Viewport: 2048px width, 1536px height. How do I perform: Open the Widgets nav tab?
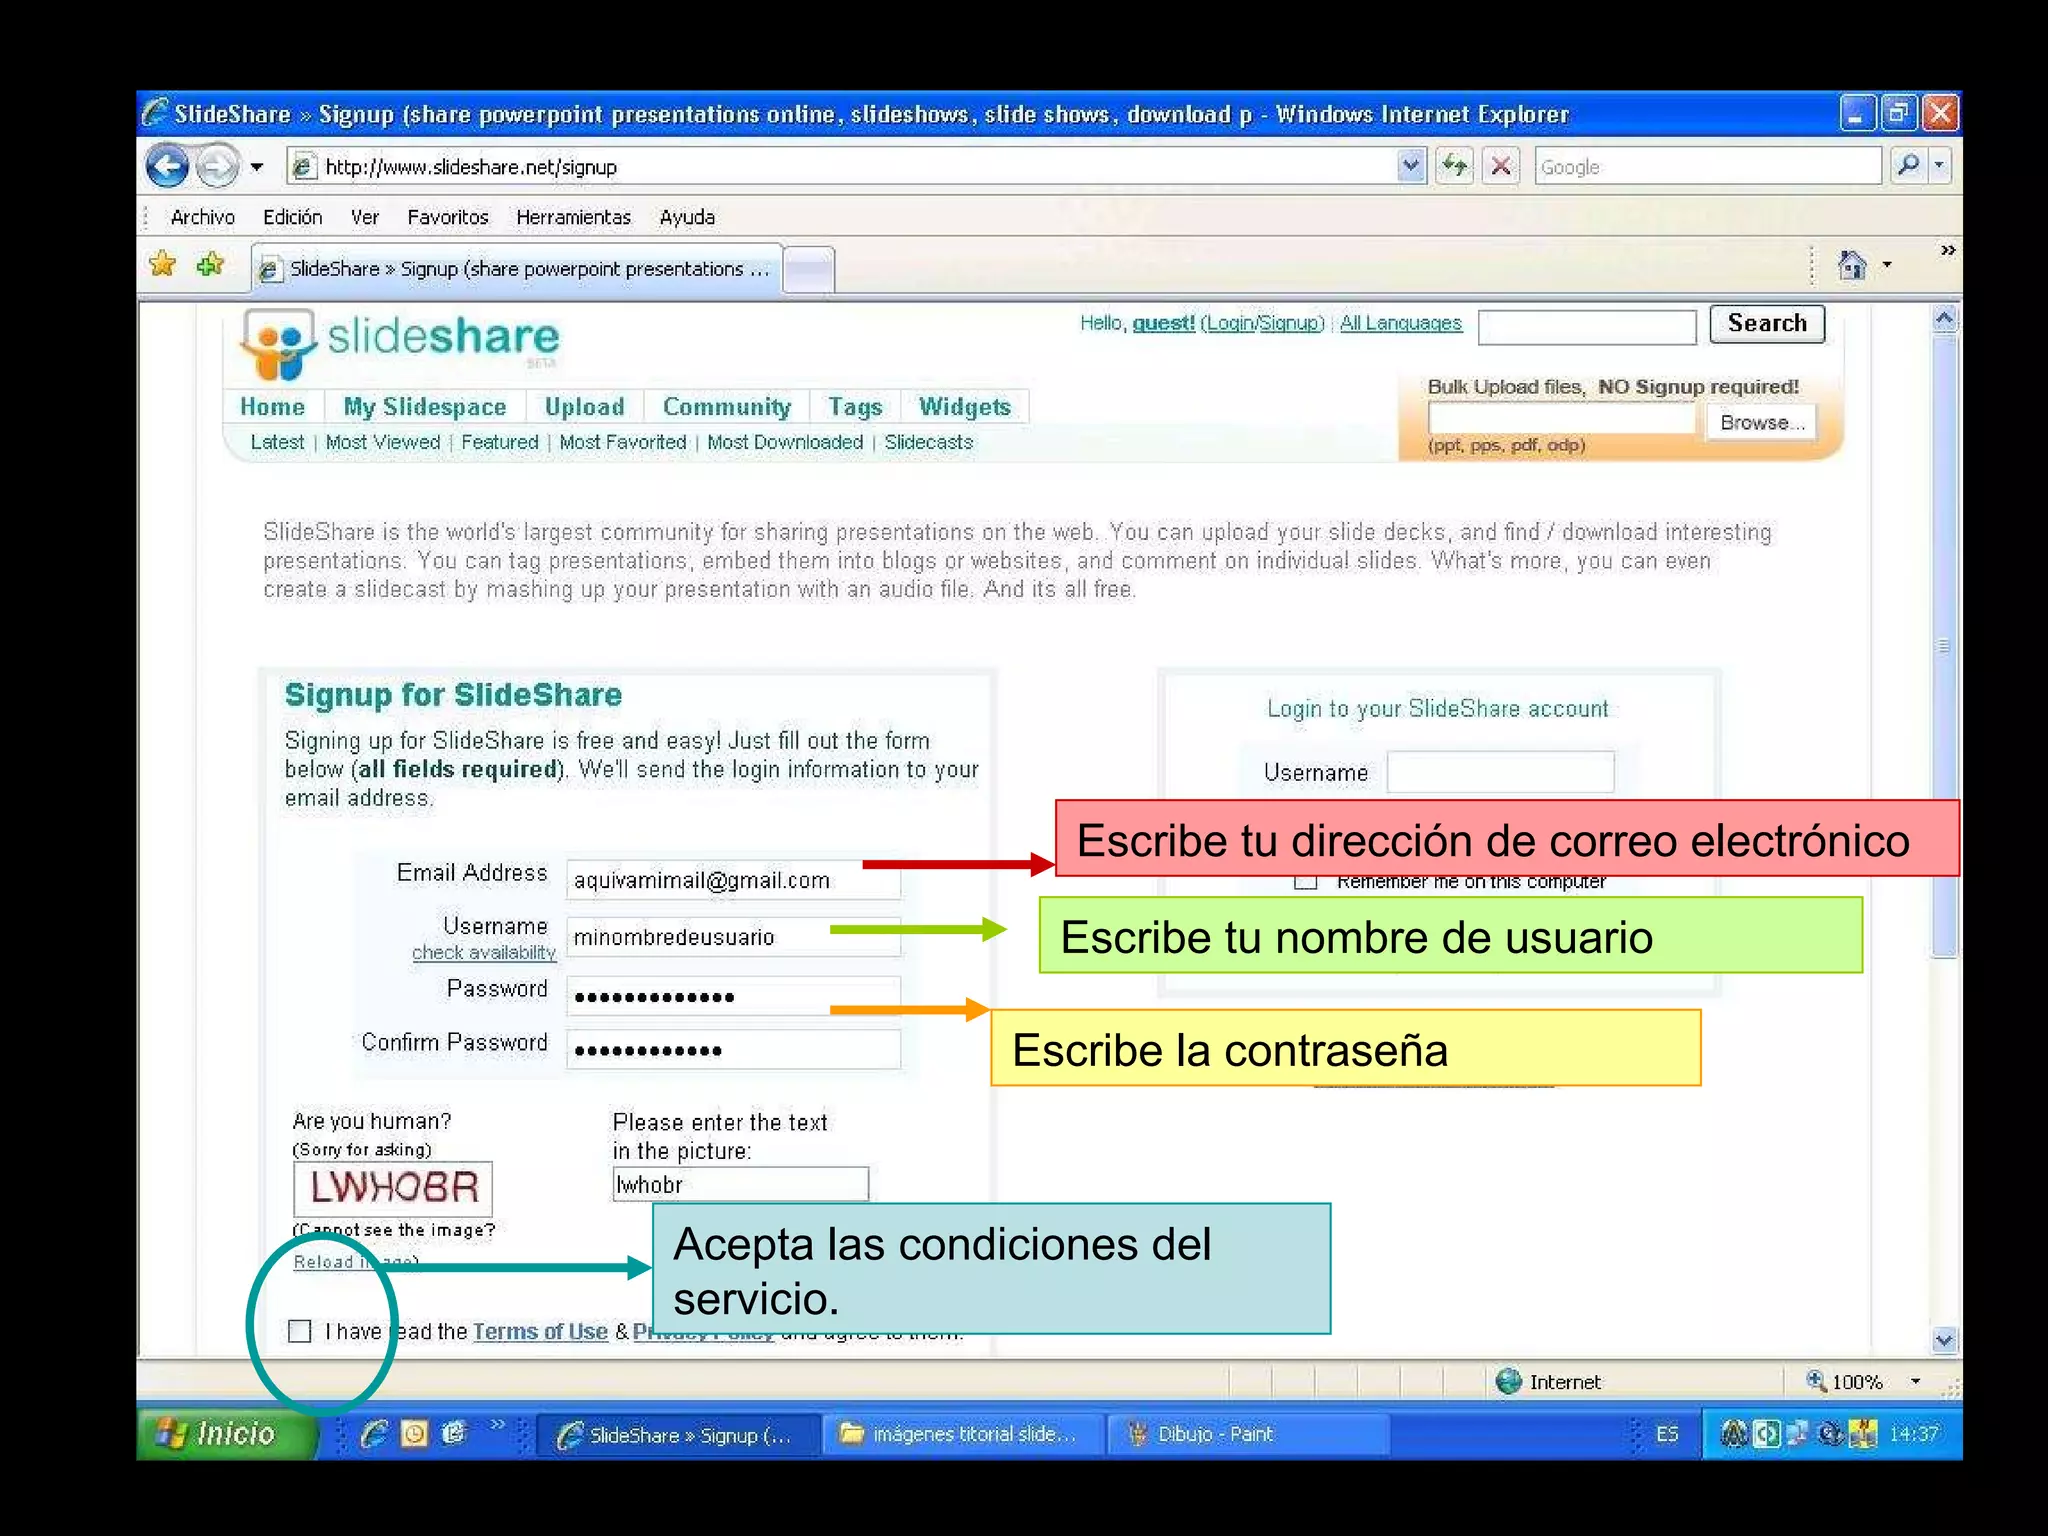[x=965, y=407]
